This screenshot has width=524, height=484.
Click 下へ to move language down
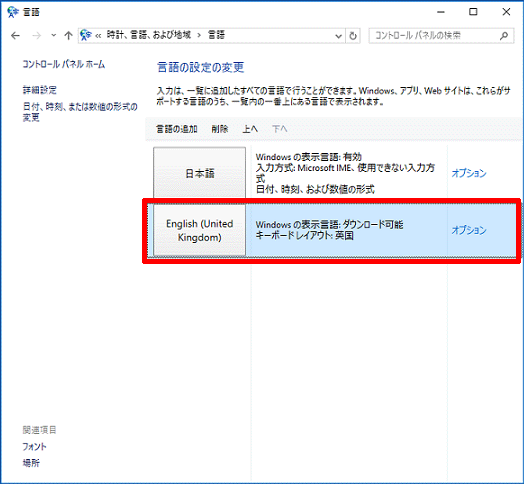[x=280, y=129]
